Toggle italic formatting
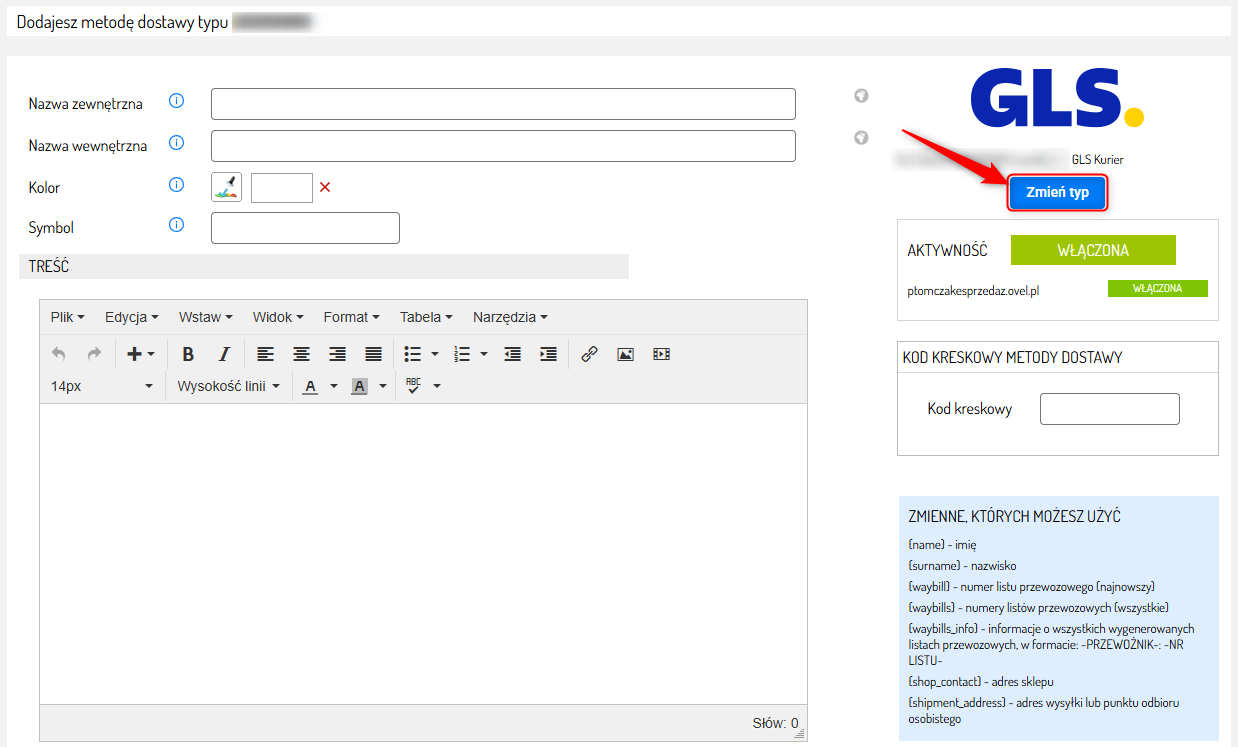The width and height of the screenshot is (1238, 747). [x=224, y=354]
